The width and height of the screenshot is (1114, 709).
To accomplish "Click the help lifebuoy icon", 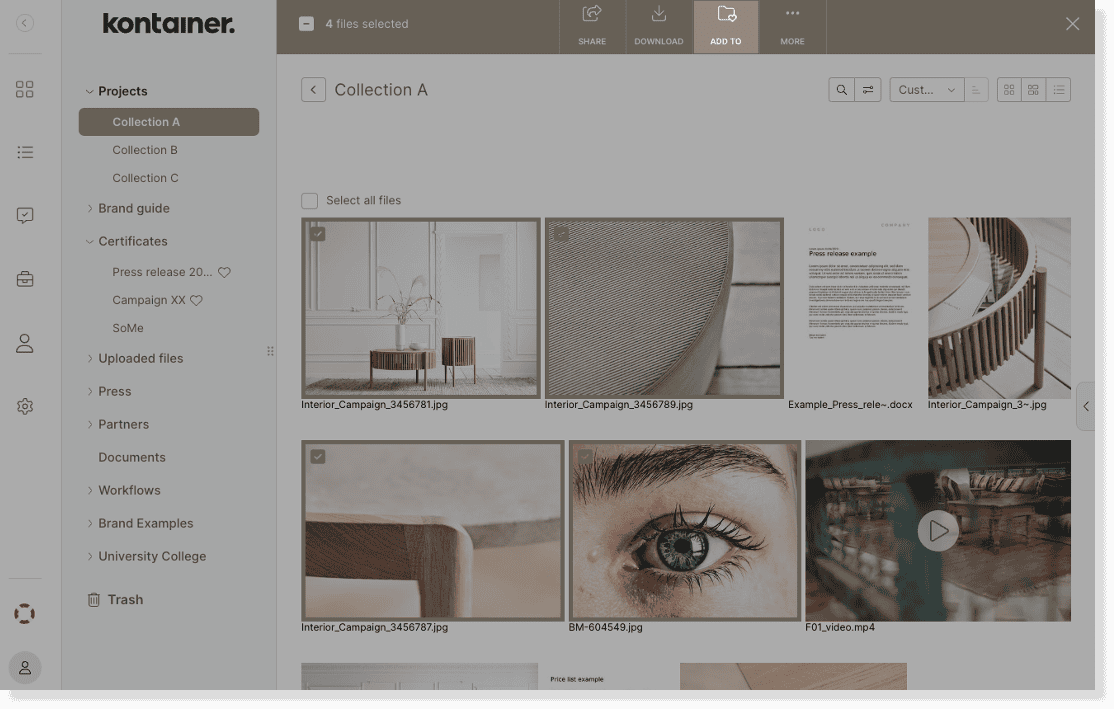I will (25, 613).
